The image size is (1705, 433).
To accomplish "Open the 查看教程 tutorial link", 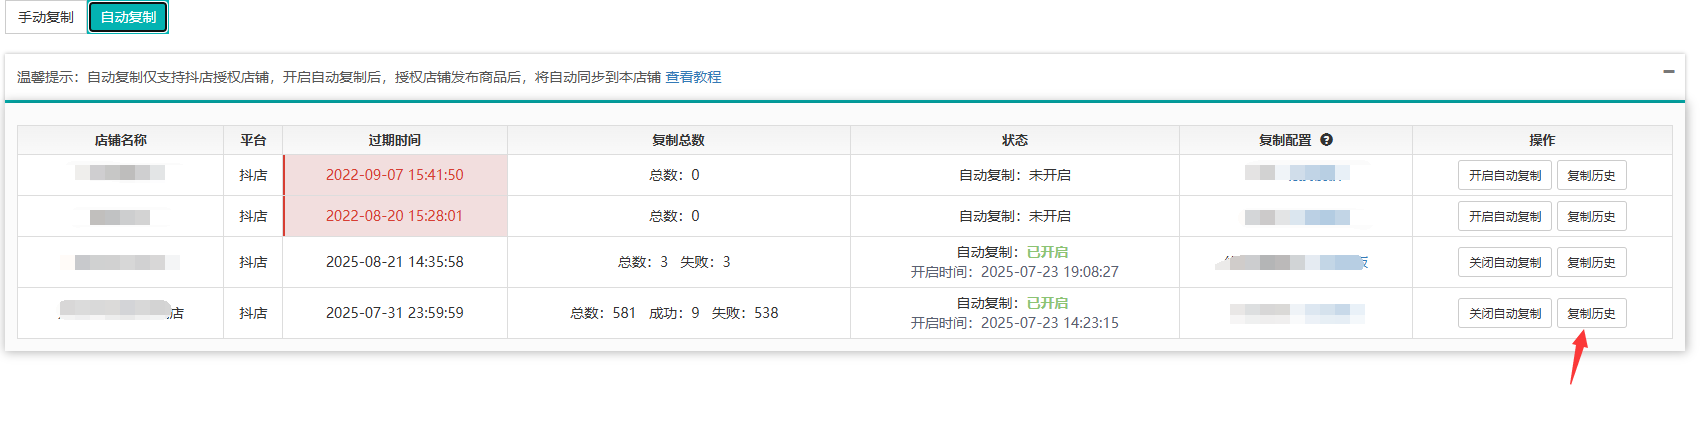I will (693, 77).
